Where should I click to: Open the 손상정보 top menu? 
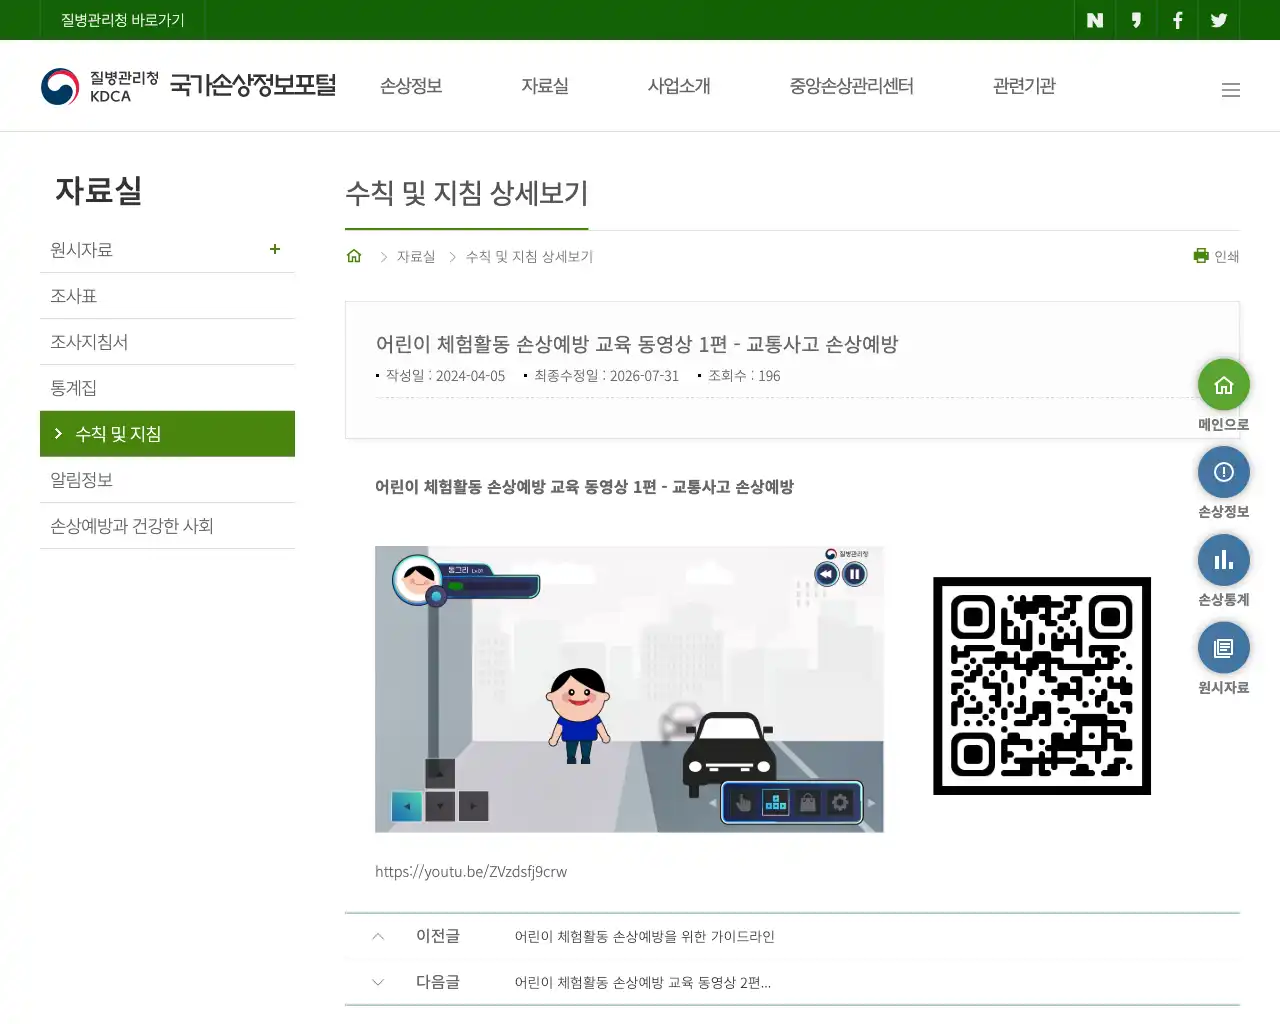click(411, 86)
